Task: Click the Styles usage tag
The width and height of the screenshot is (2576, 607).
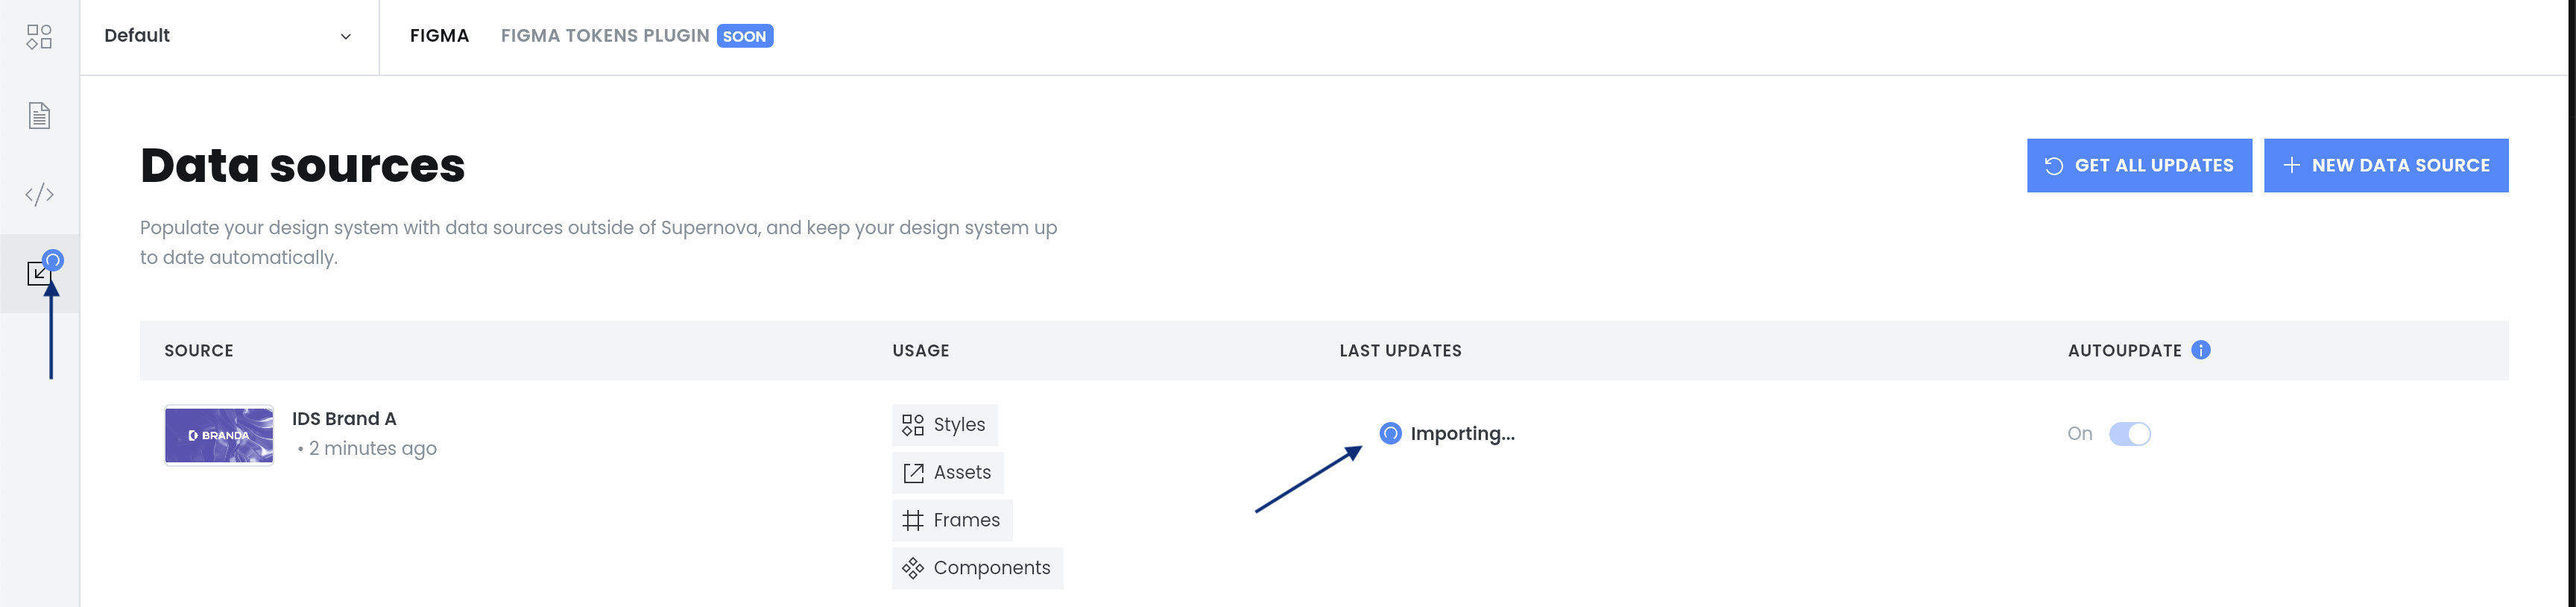Action: 944,425
